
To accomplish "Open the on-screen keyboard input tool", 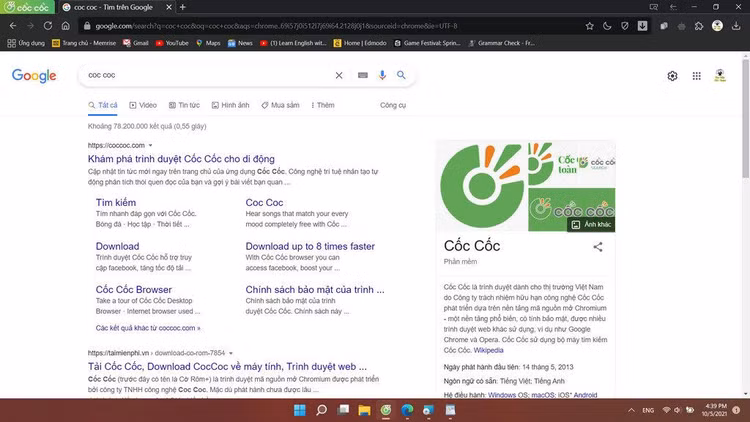I will (x=362, y=75).
